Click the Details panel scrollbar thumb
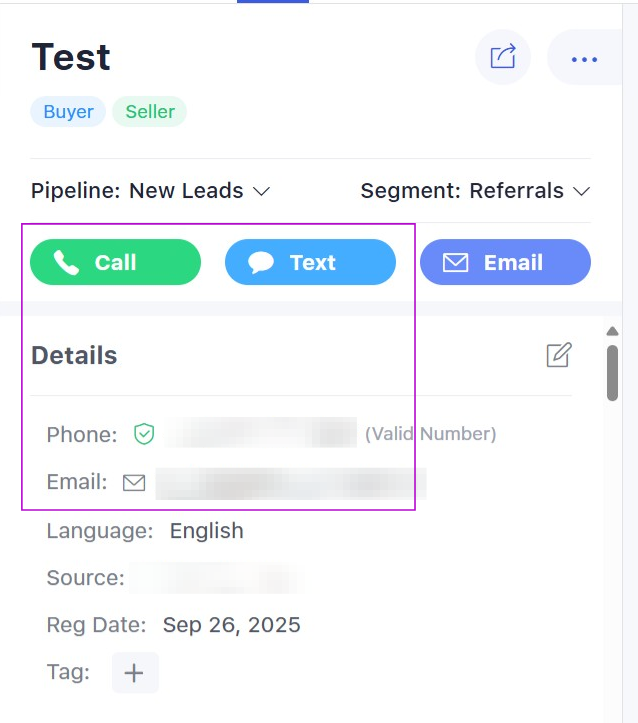Image resolution: width=638 pixels, height=723 pixels. coord(612,372)
